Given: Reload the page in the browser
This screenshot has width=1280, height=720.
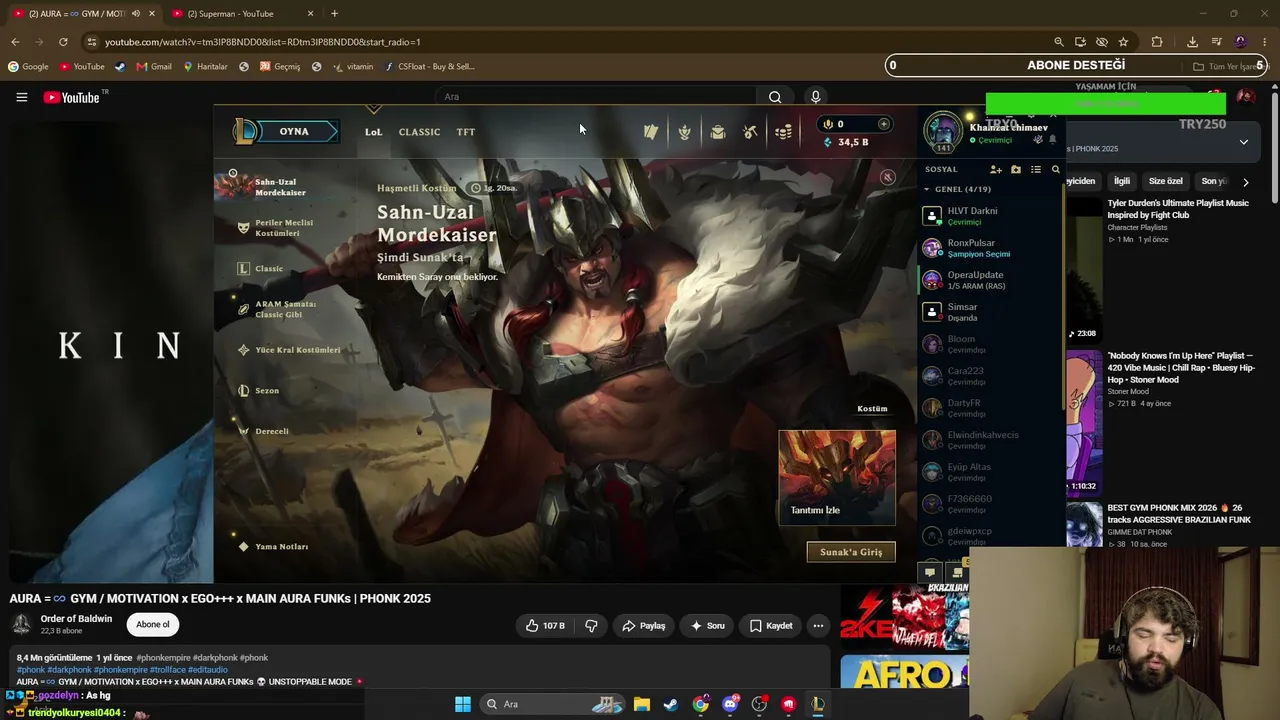Looking at the screenshot, I should click(63, 42).
